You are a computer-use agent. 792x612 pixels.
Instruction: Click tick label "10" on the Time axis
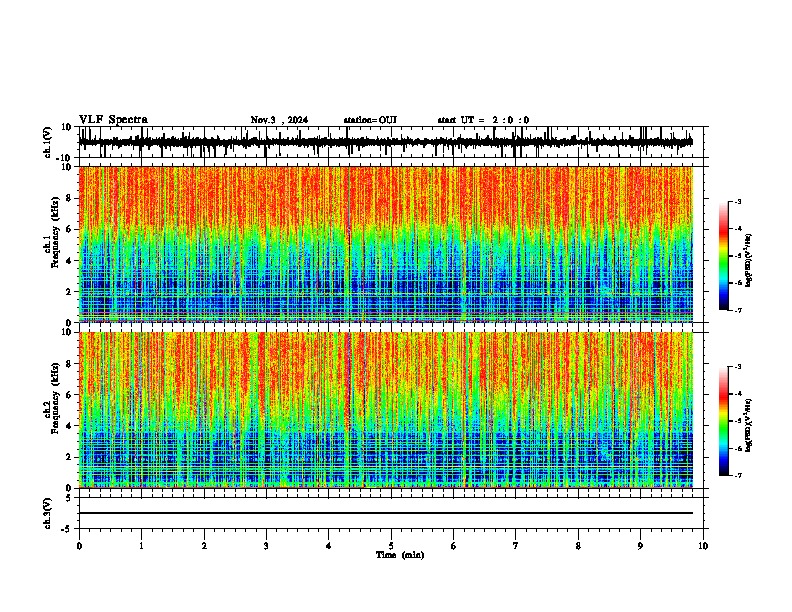click(703, 546)
